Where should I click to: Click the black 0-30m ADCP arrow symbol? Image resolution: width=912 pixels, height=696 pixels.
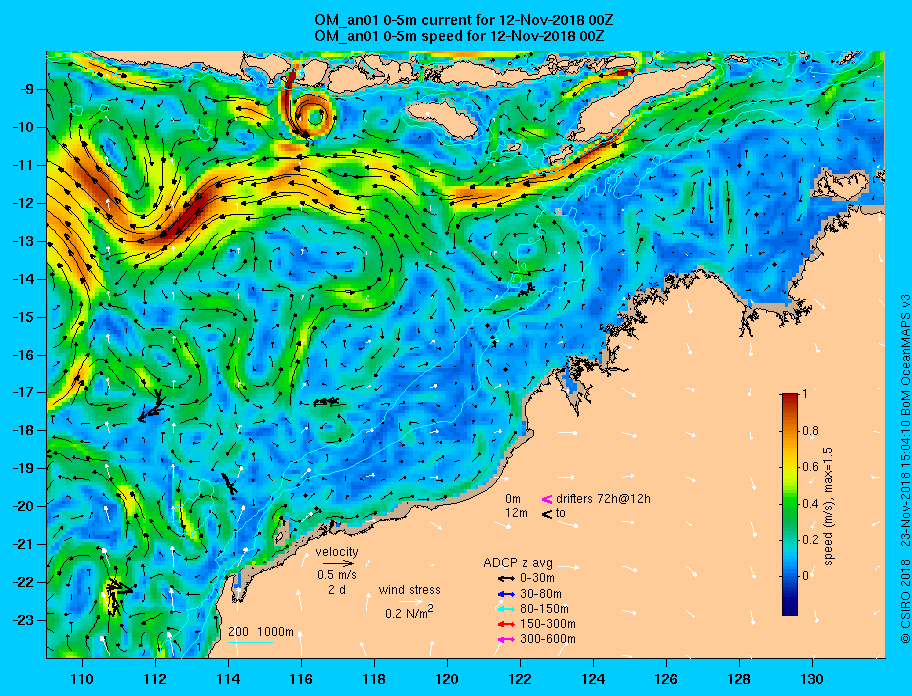tap(506, 579)
